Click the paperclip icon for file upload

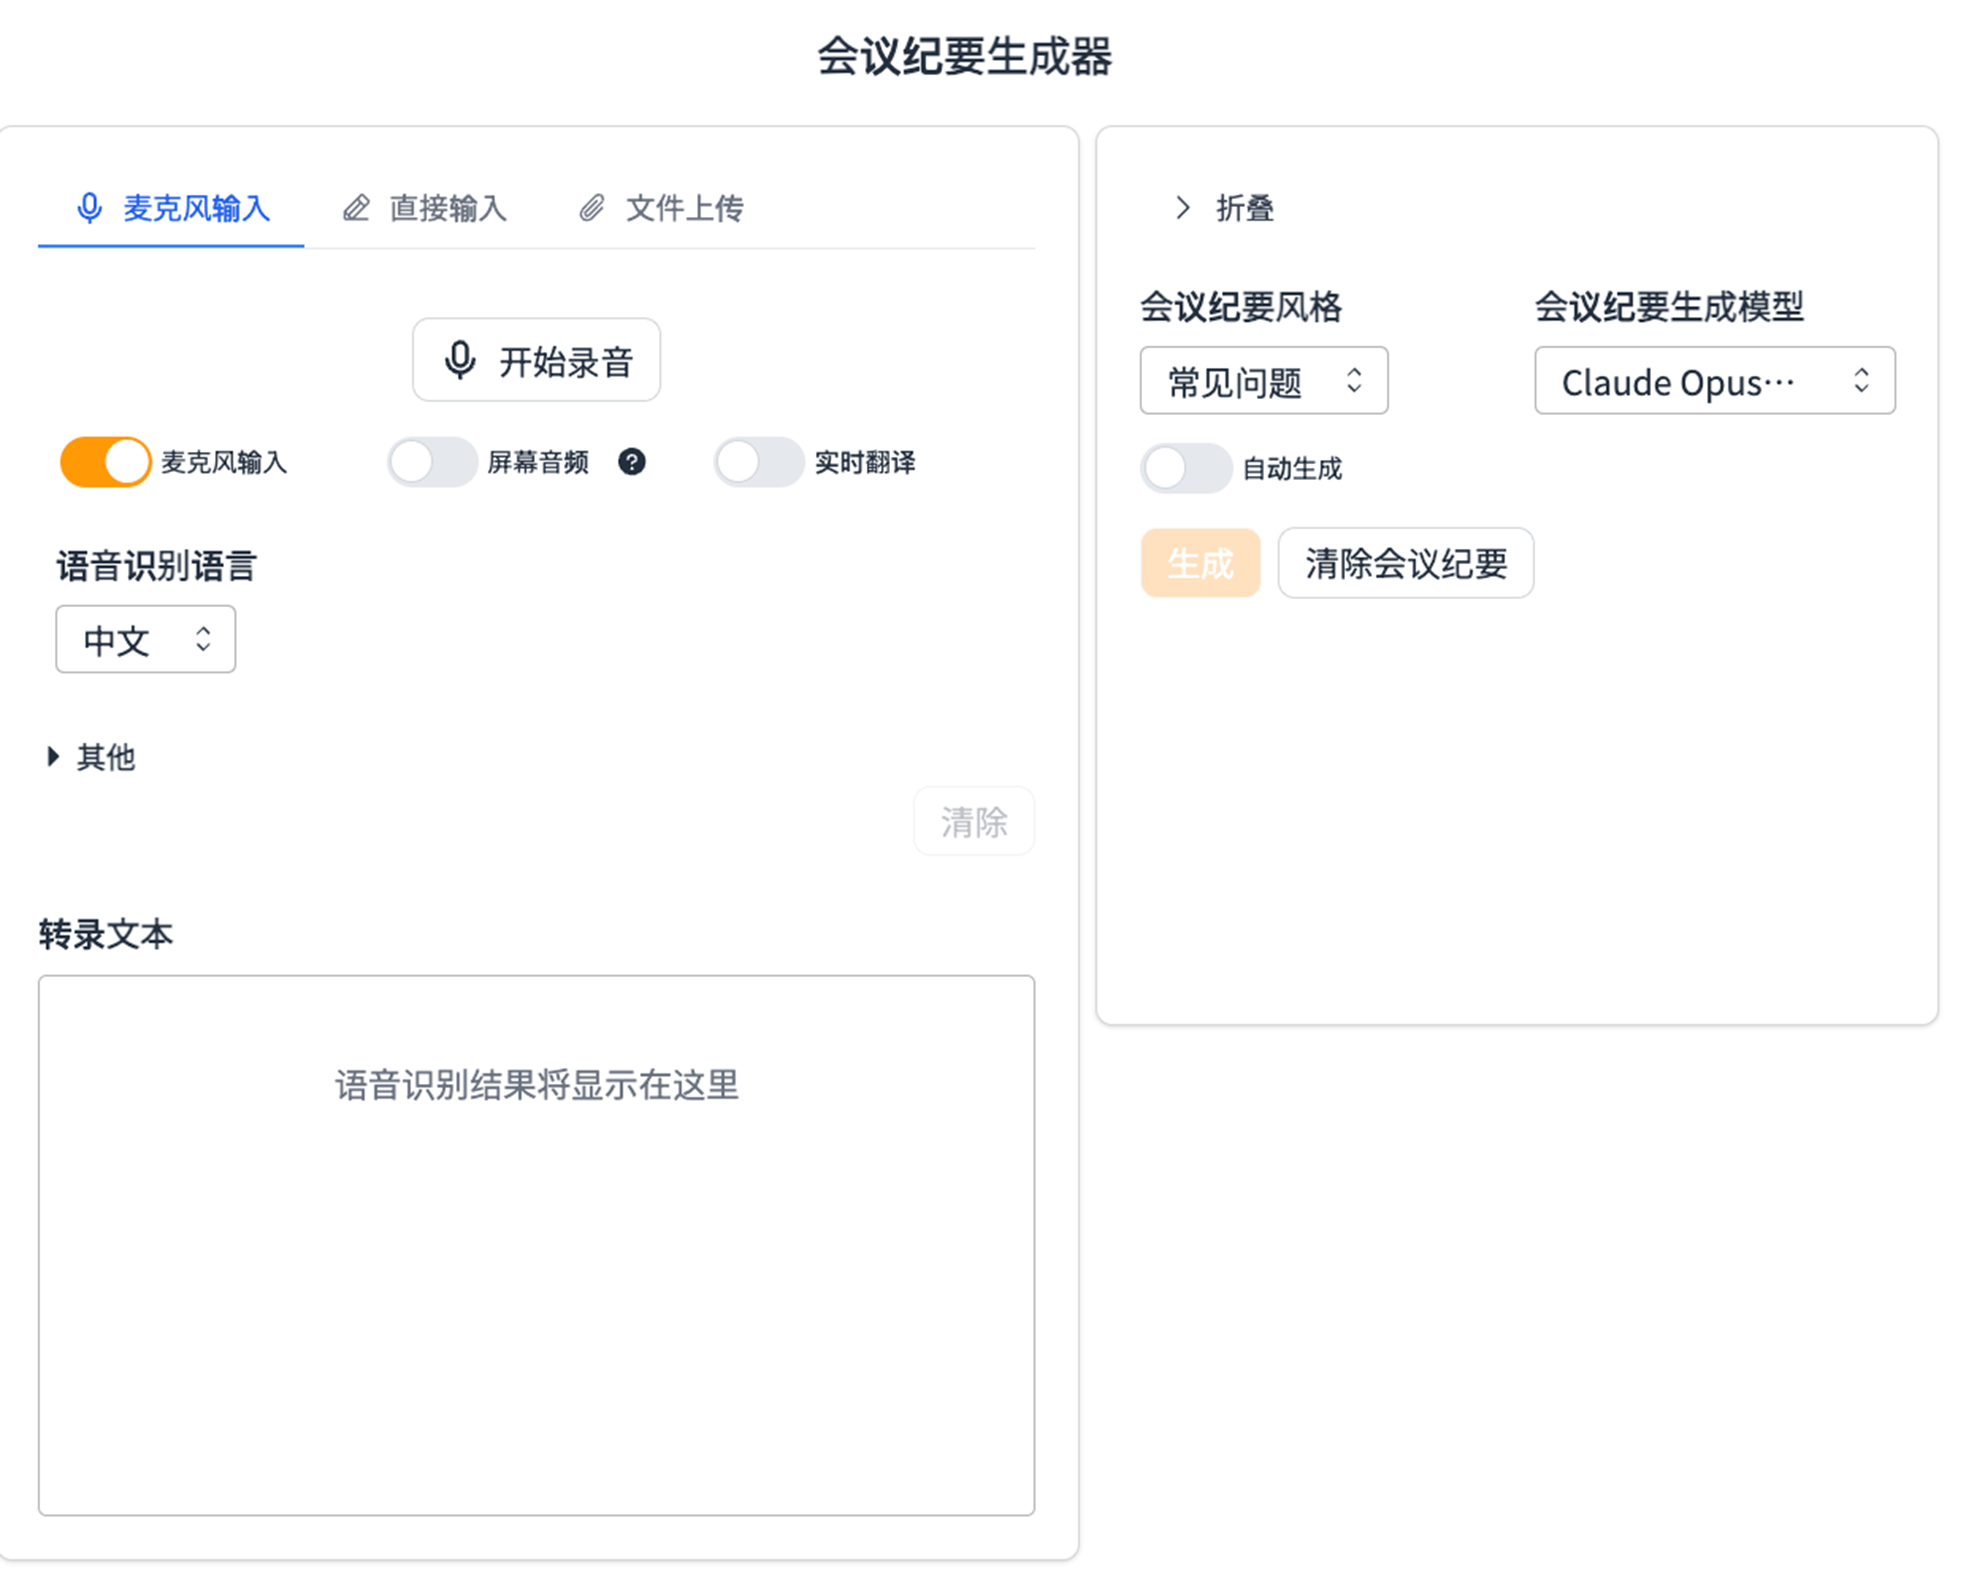(592, 208)
